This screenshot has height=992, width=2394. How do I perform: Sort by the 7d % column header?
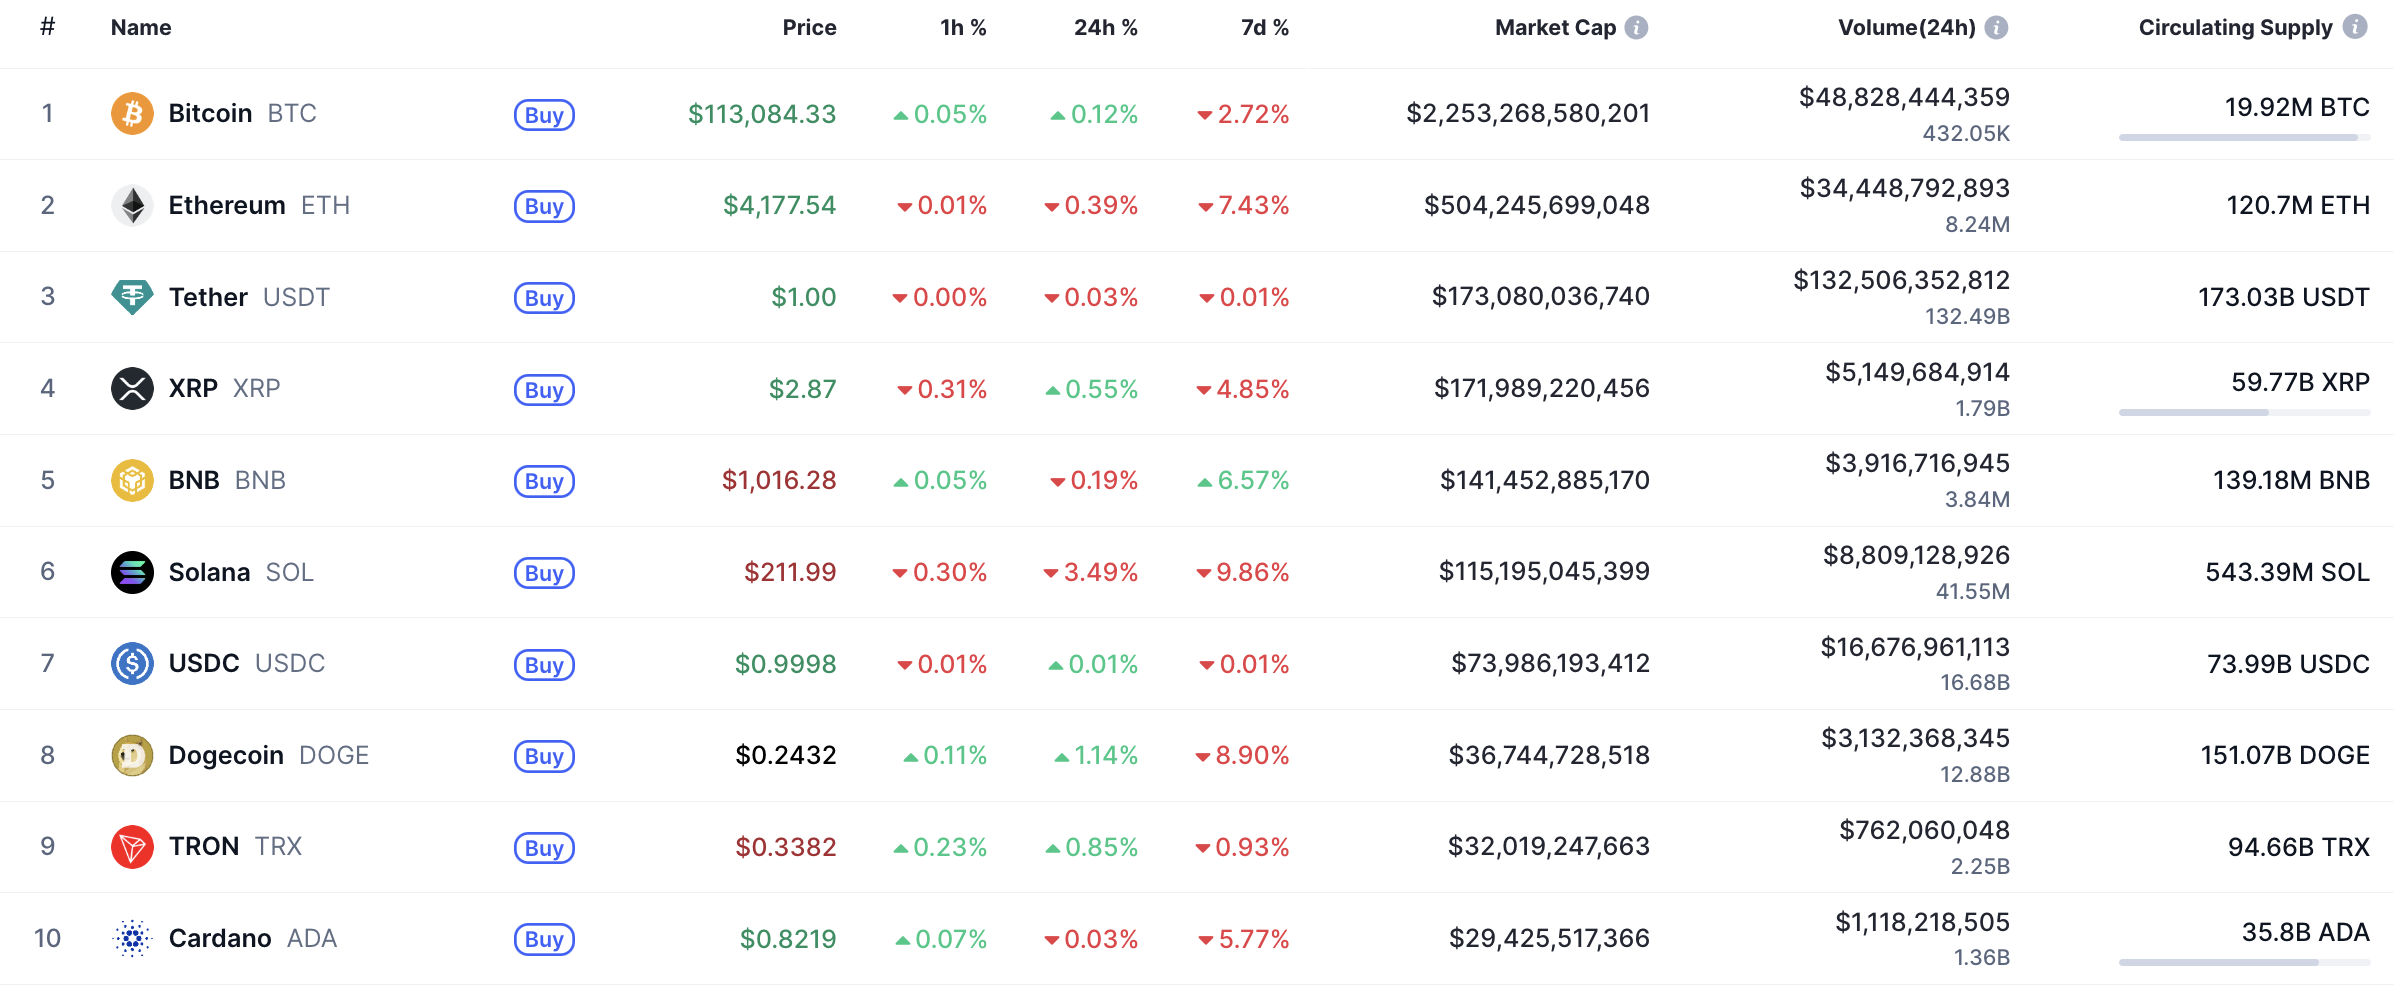(1264, 28)
